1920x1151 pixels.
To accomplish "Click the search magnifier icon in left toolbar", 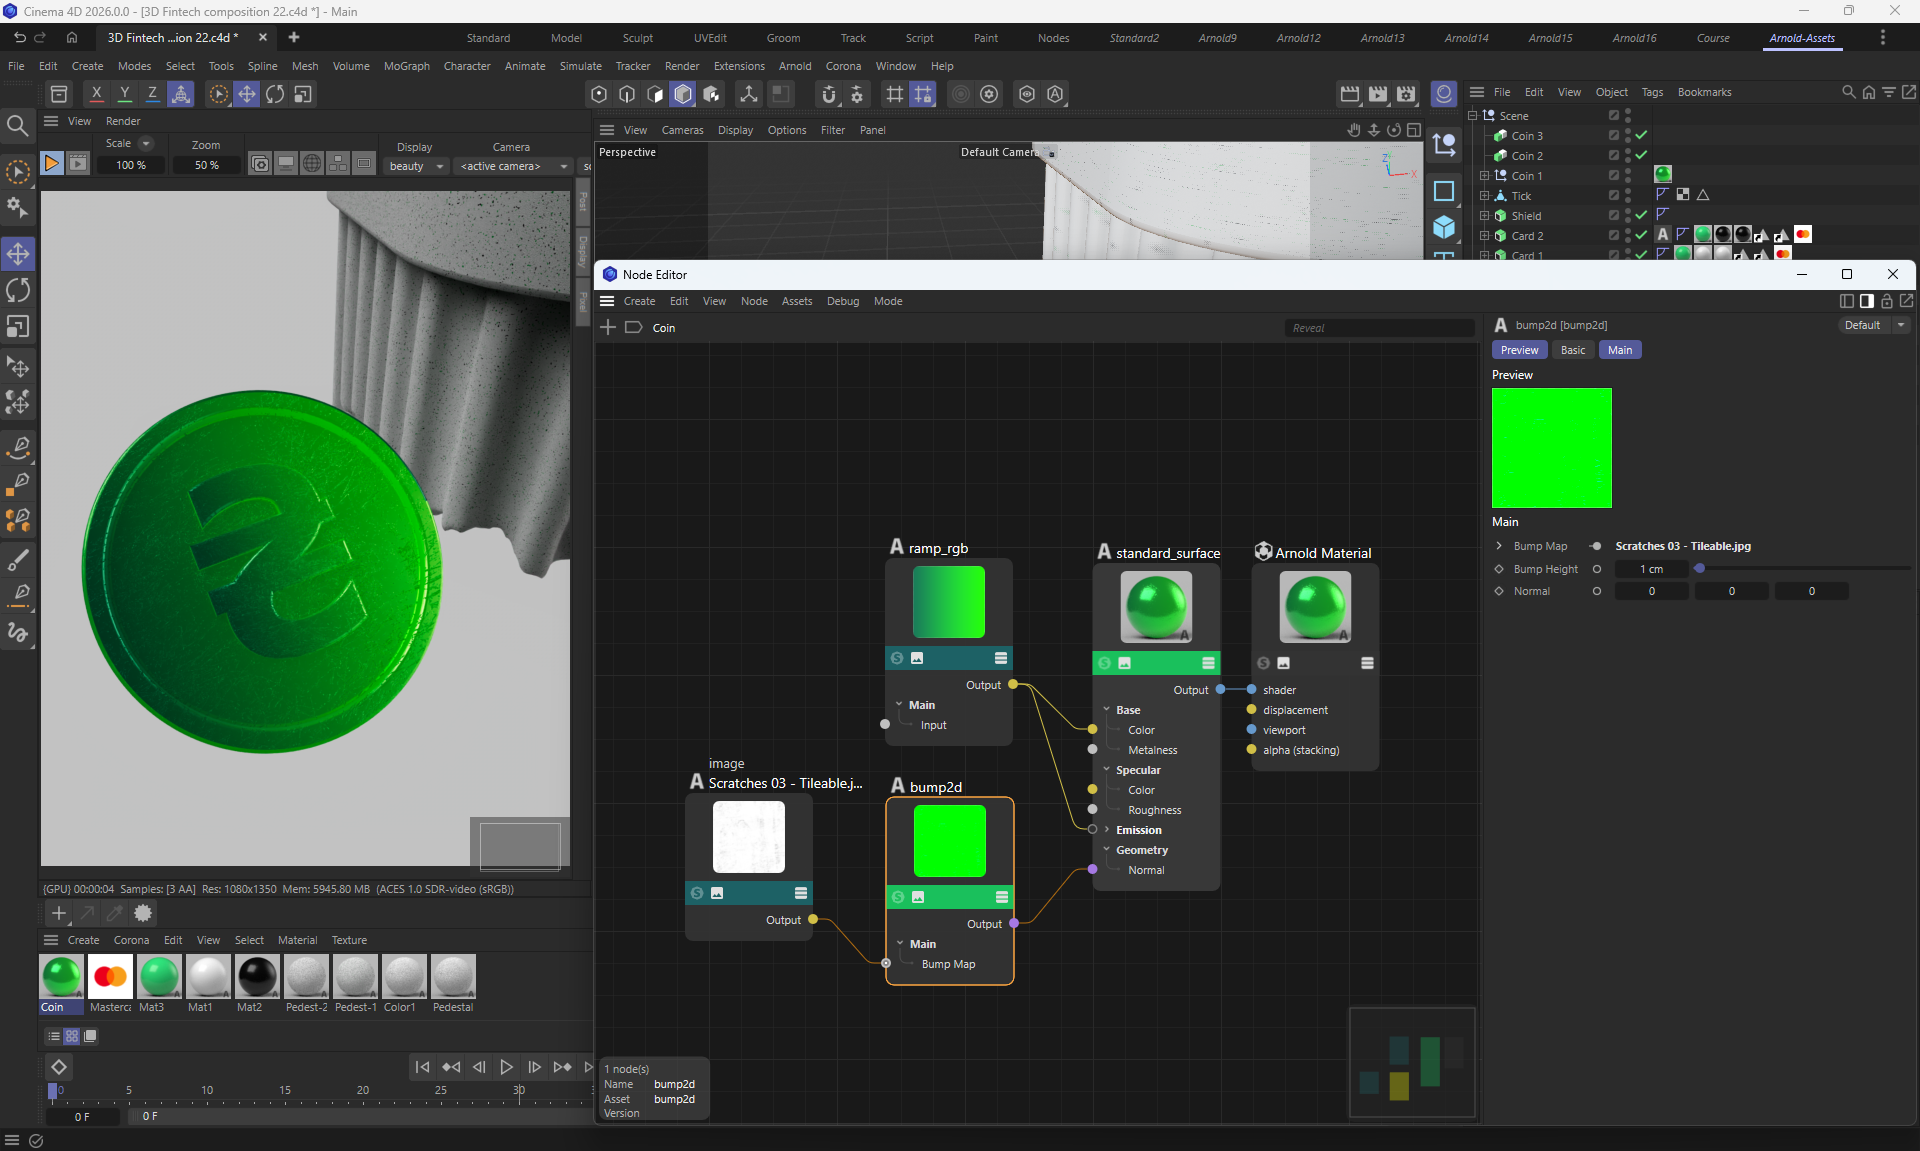I will (x=17, y=125).
